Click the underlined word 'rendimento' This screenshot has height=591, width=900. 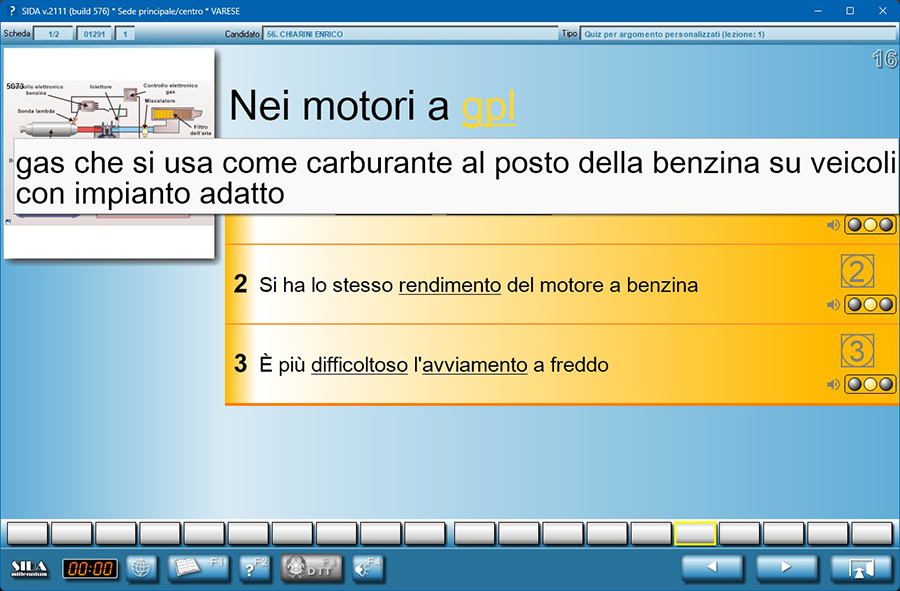pos(449,286)
